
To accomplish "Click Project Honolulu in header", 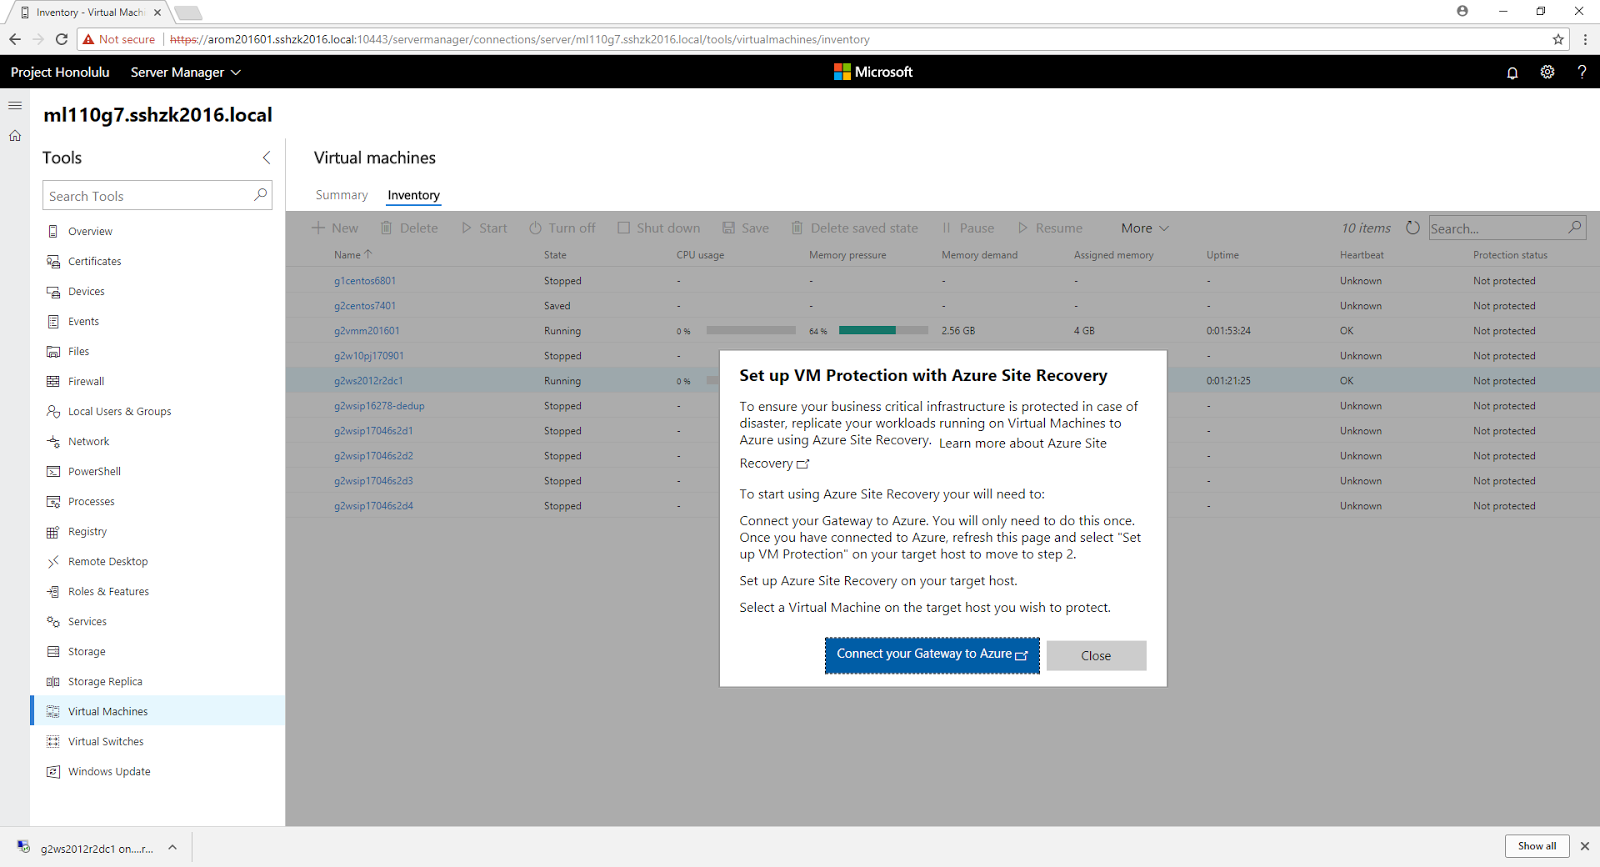I will 60,72.
